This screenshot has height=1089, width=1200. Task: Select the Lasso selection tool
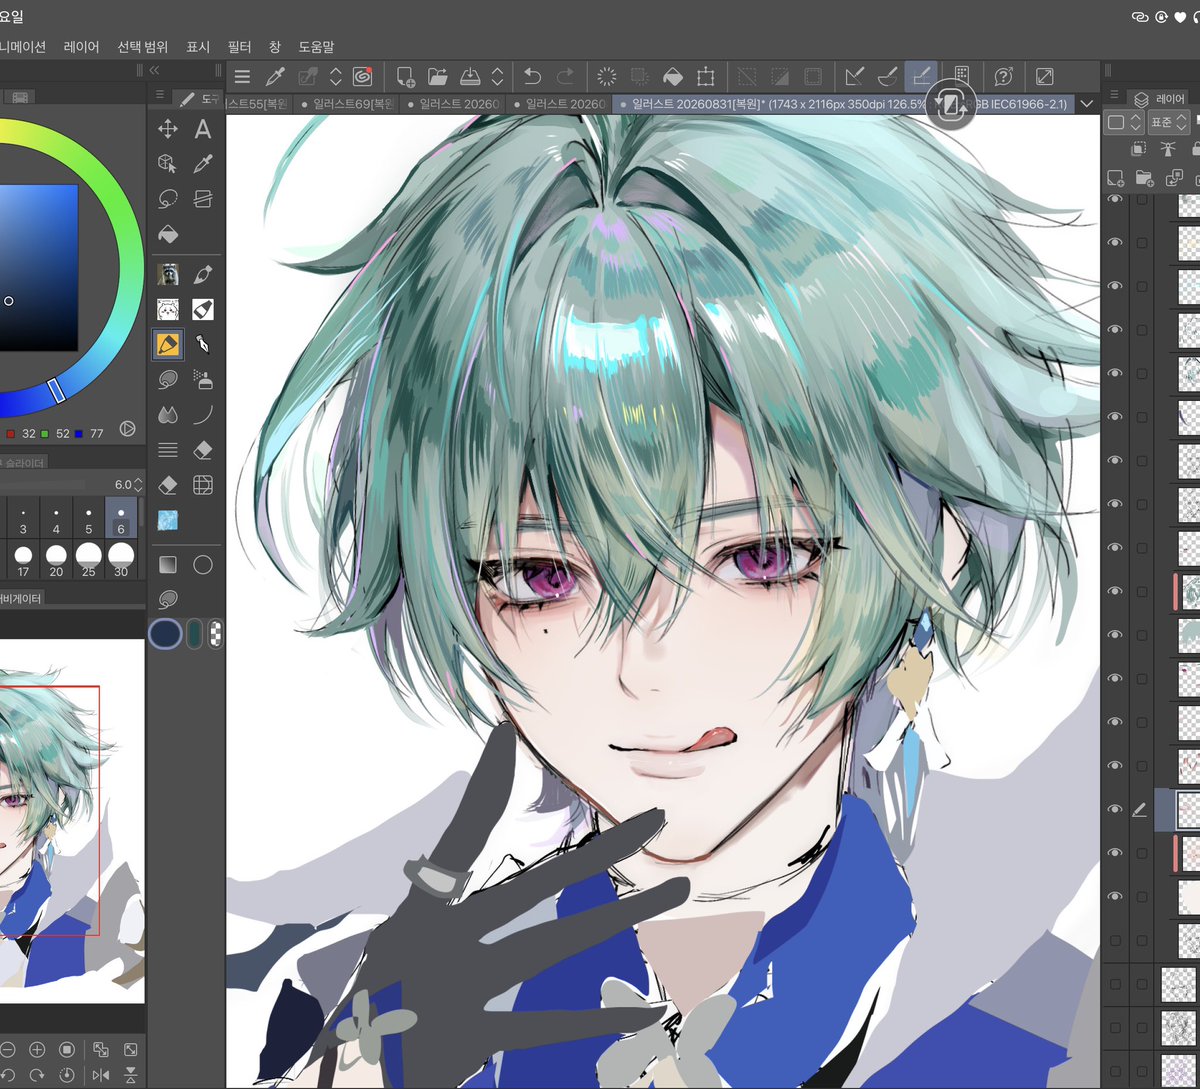tap(168, 199)
